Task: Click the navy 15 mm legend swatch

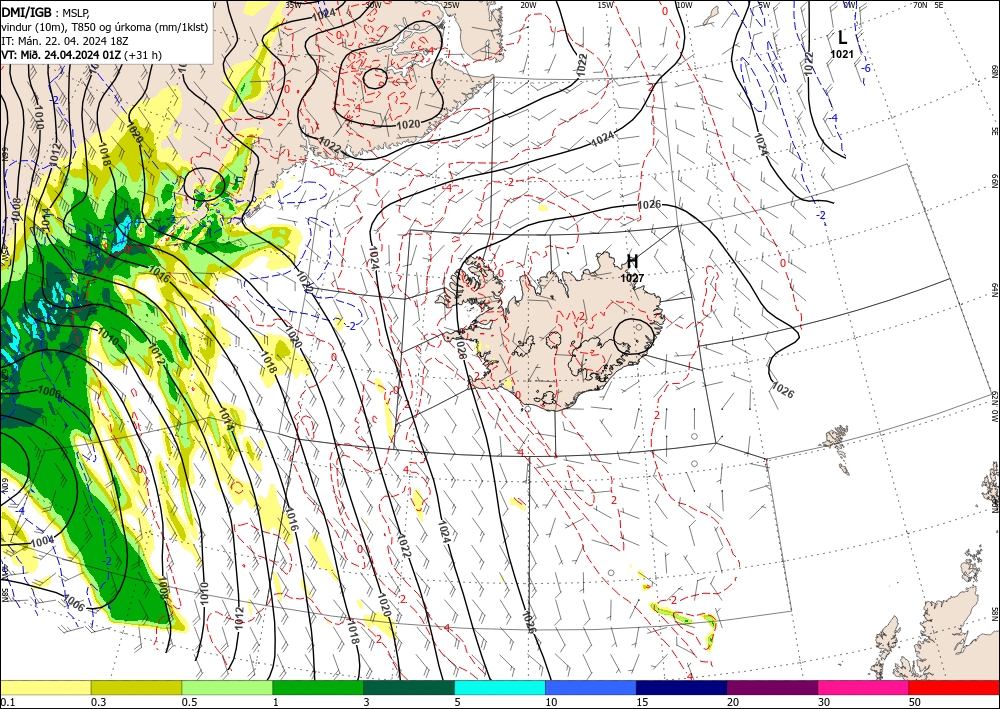Action: tap(681, 687)
